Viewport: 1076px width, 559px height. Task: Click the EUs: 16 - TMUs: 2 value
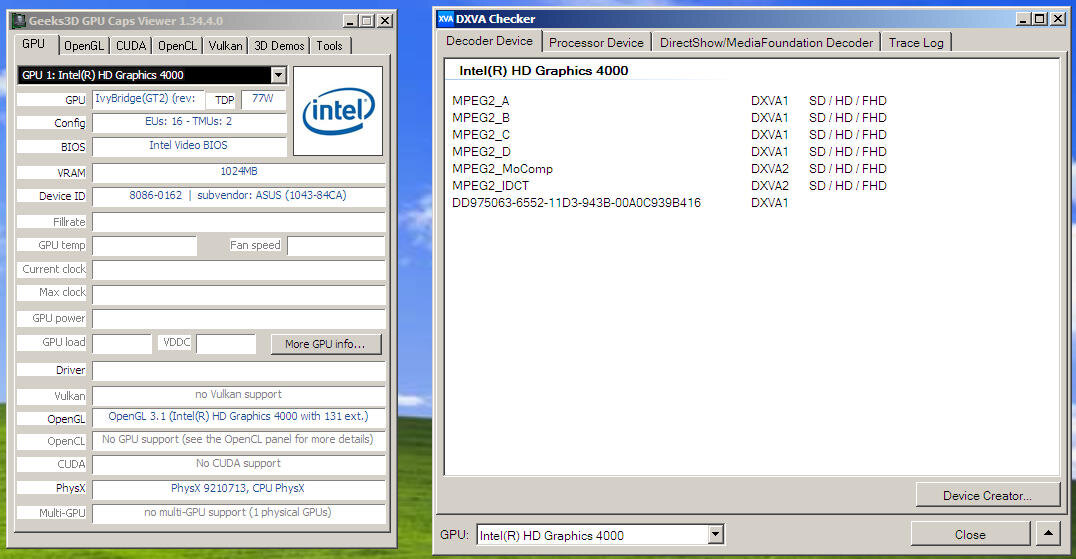[x=189, y=121]
